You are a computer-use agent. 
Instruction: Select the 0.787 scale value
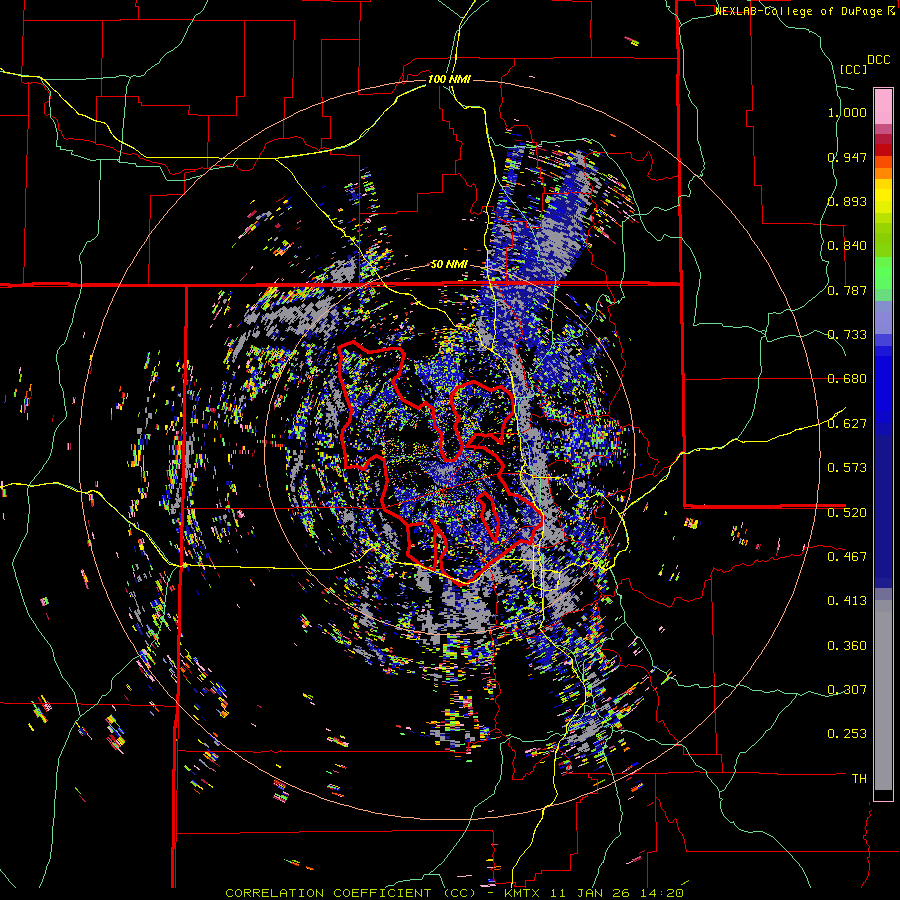(x=847, y=290)
